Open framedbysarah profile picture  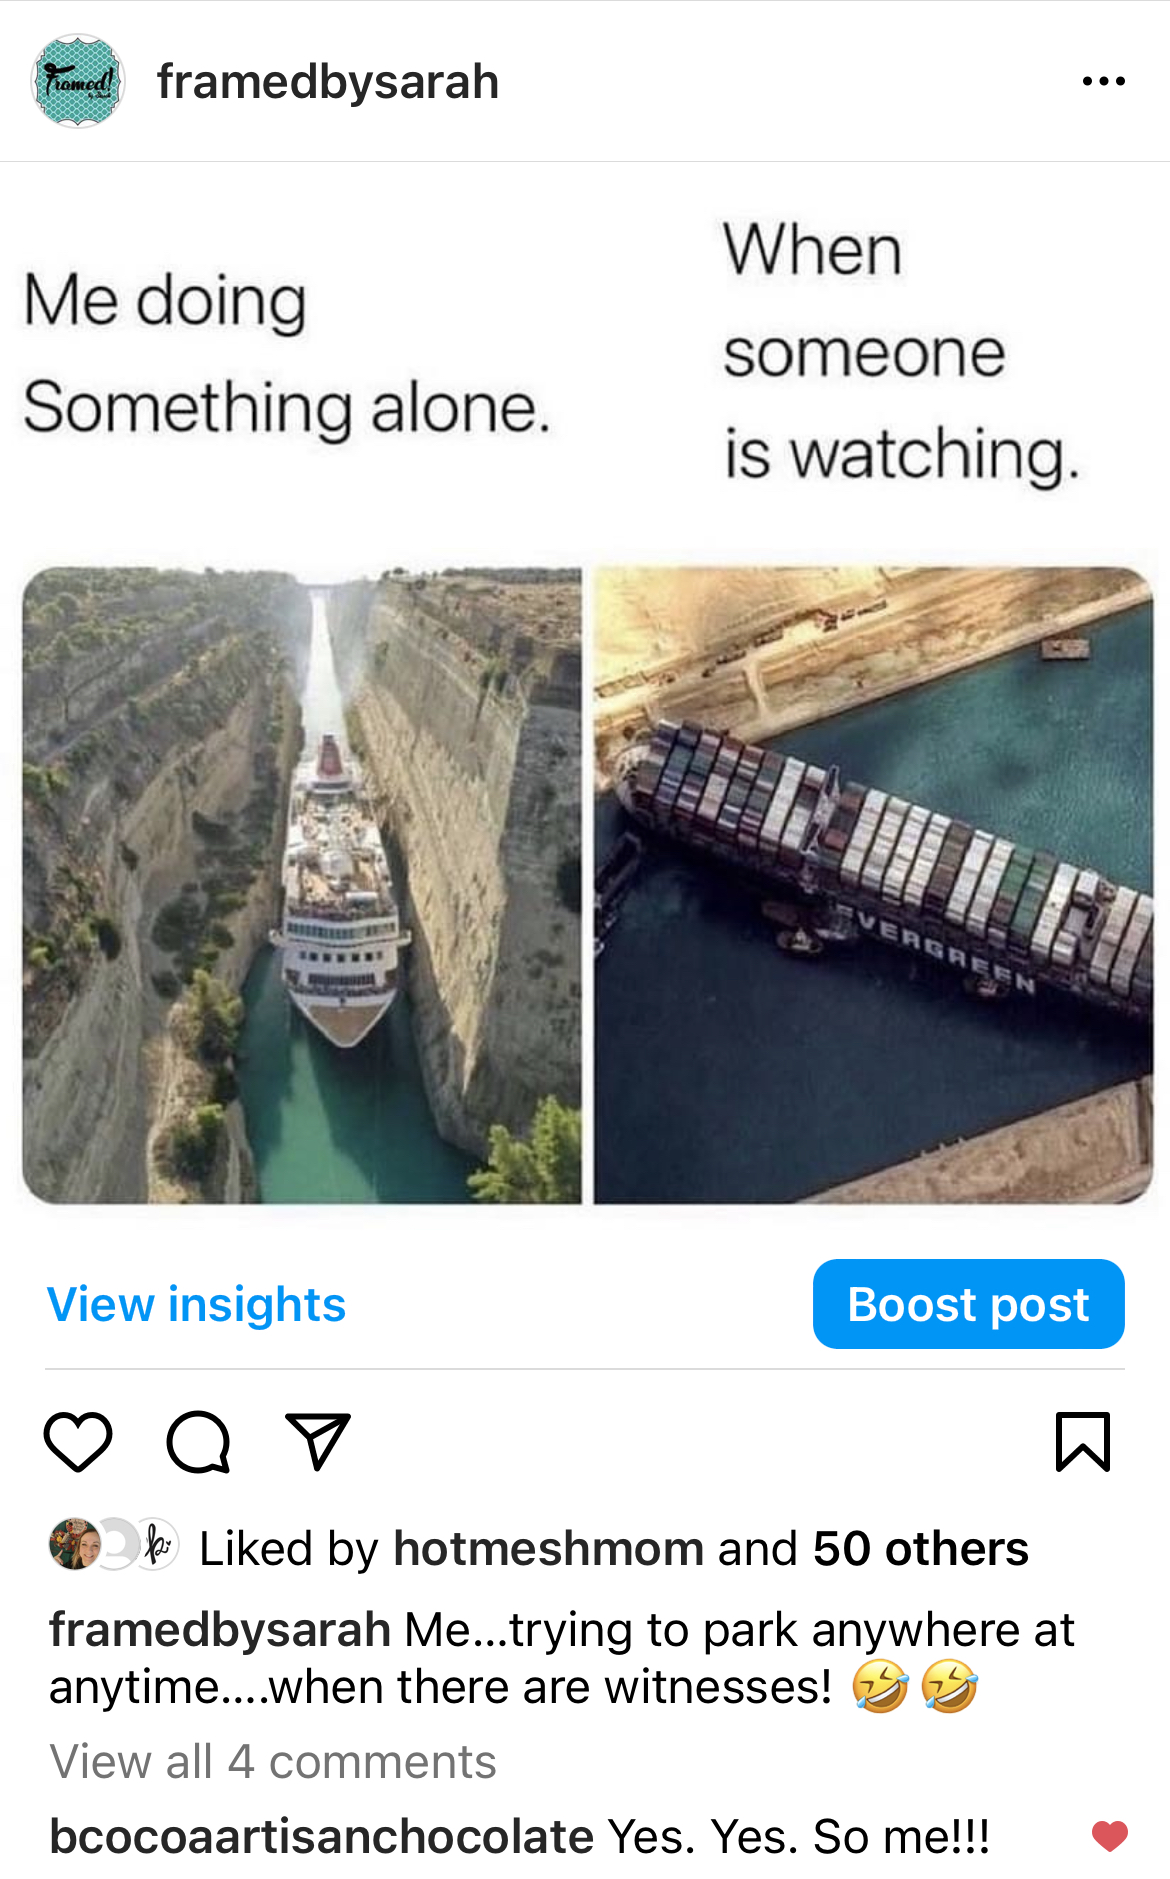78,81
